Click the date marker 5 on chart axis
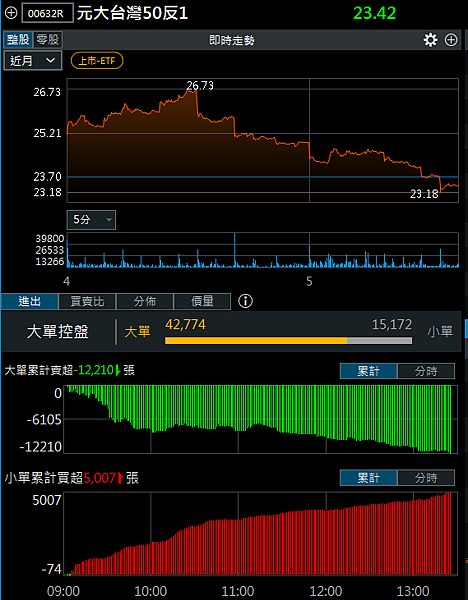 coord(309,282)
